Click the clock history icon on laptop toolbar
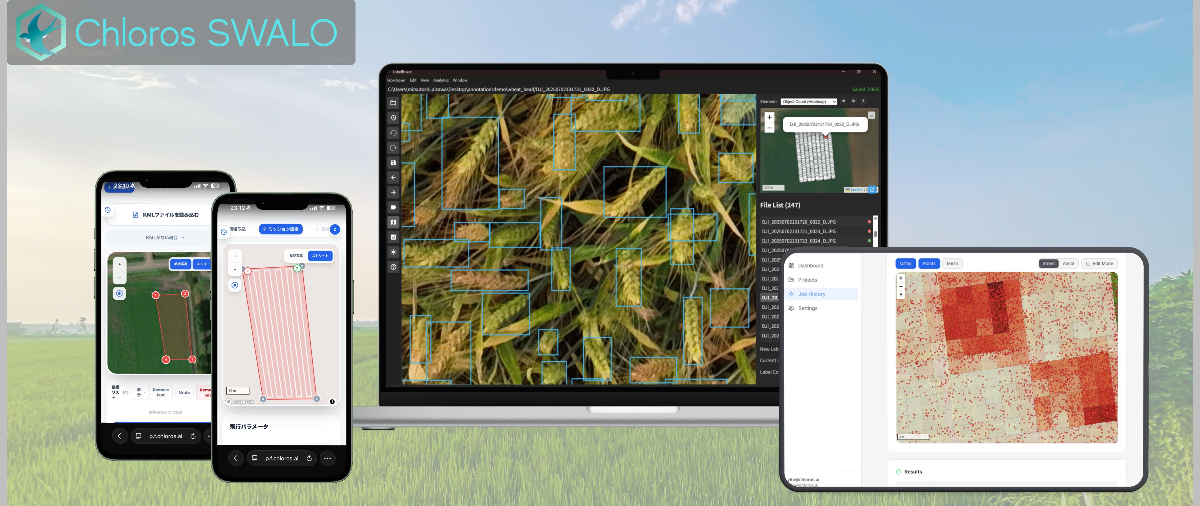The image size is (1200, 506). click(393, 117)
